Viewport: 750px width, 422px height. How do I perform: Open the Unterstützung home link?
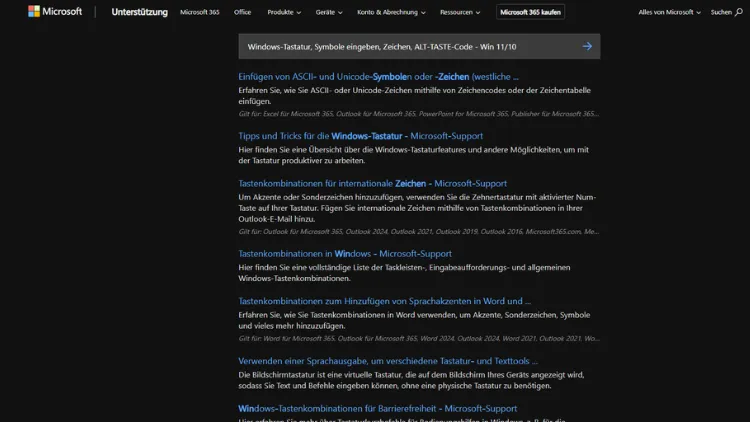138,12
